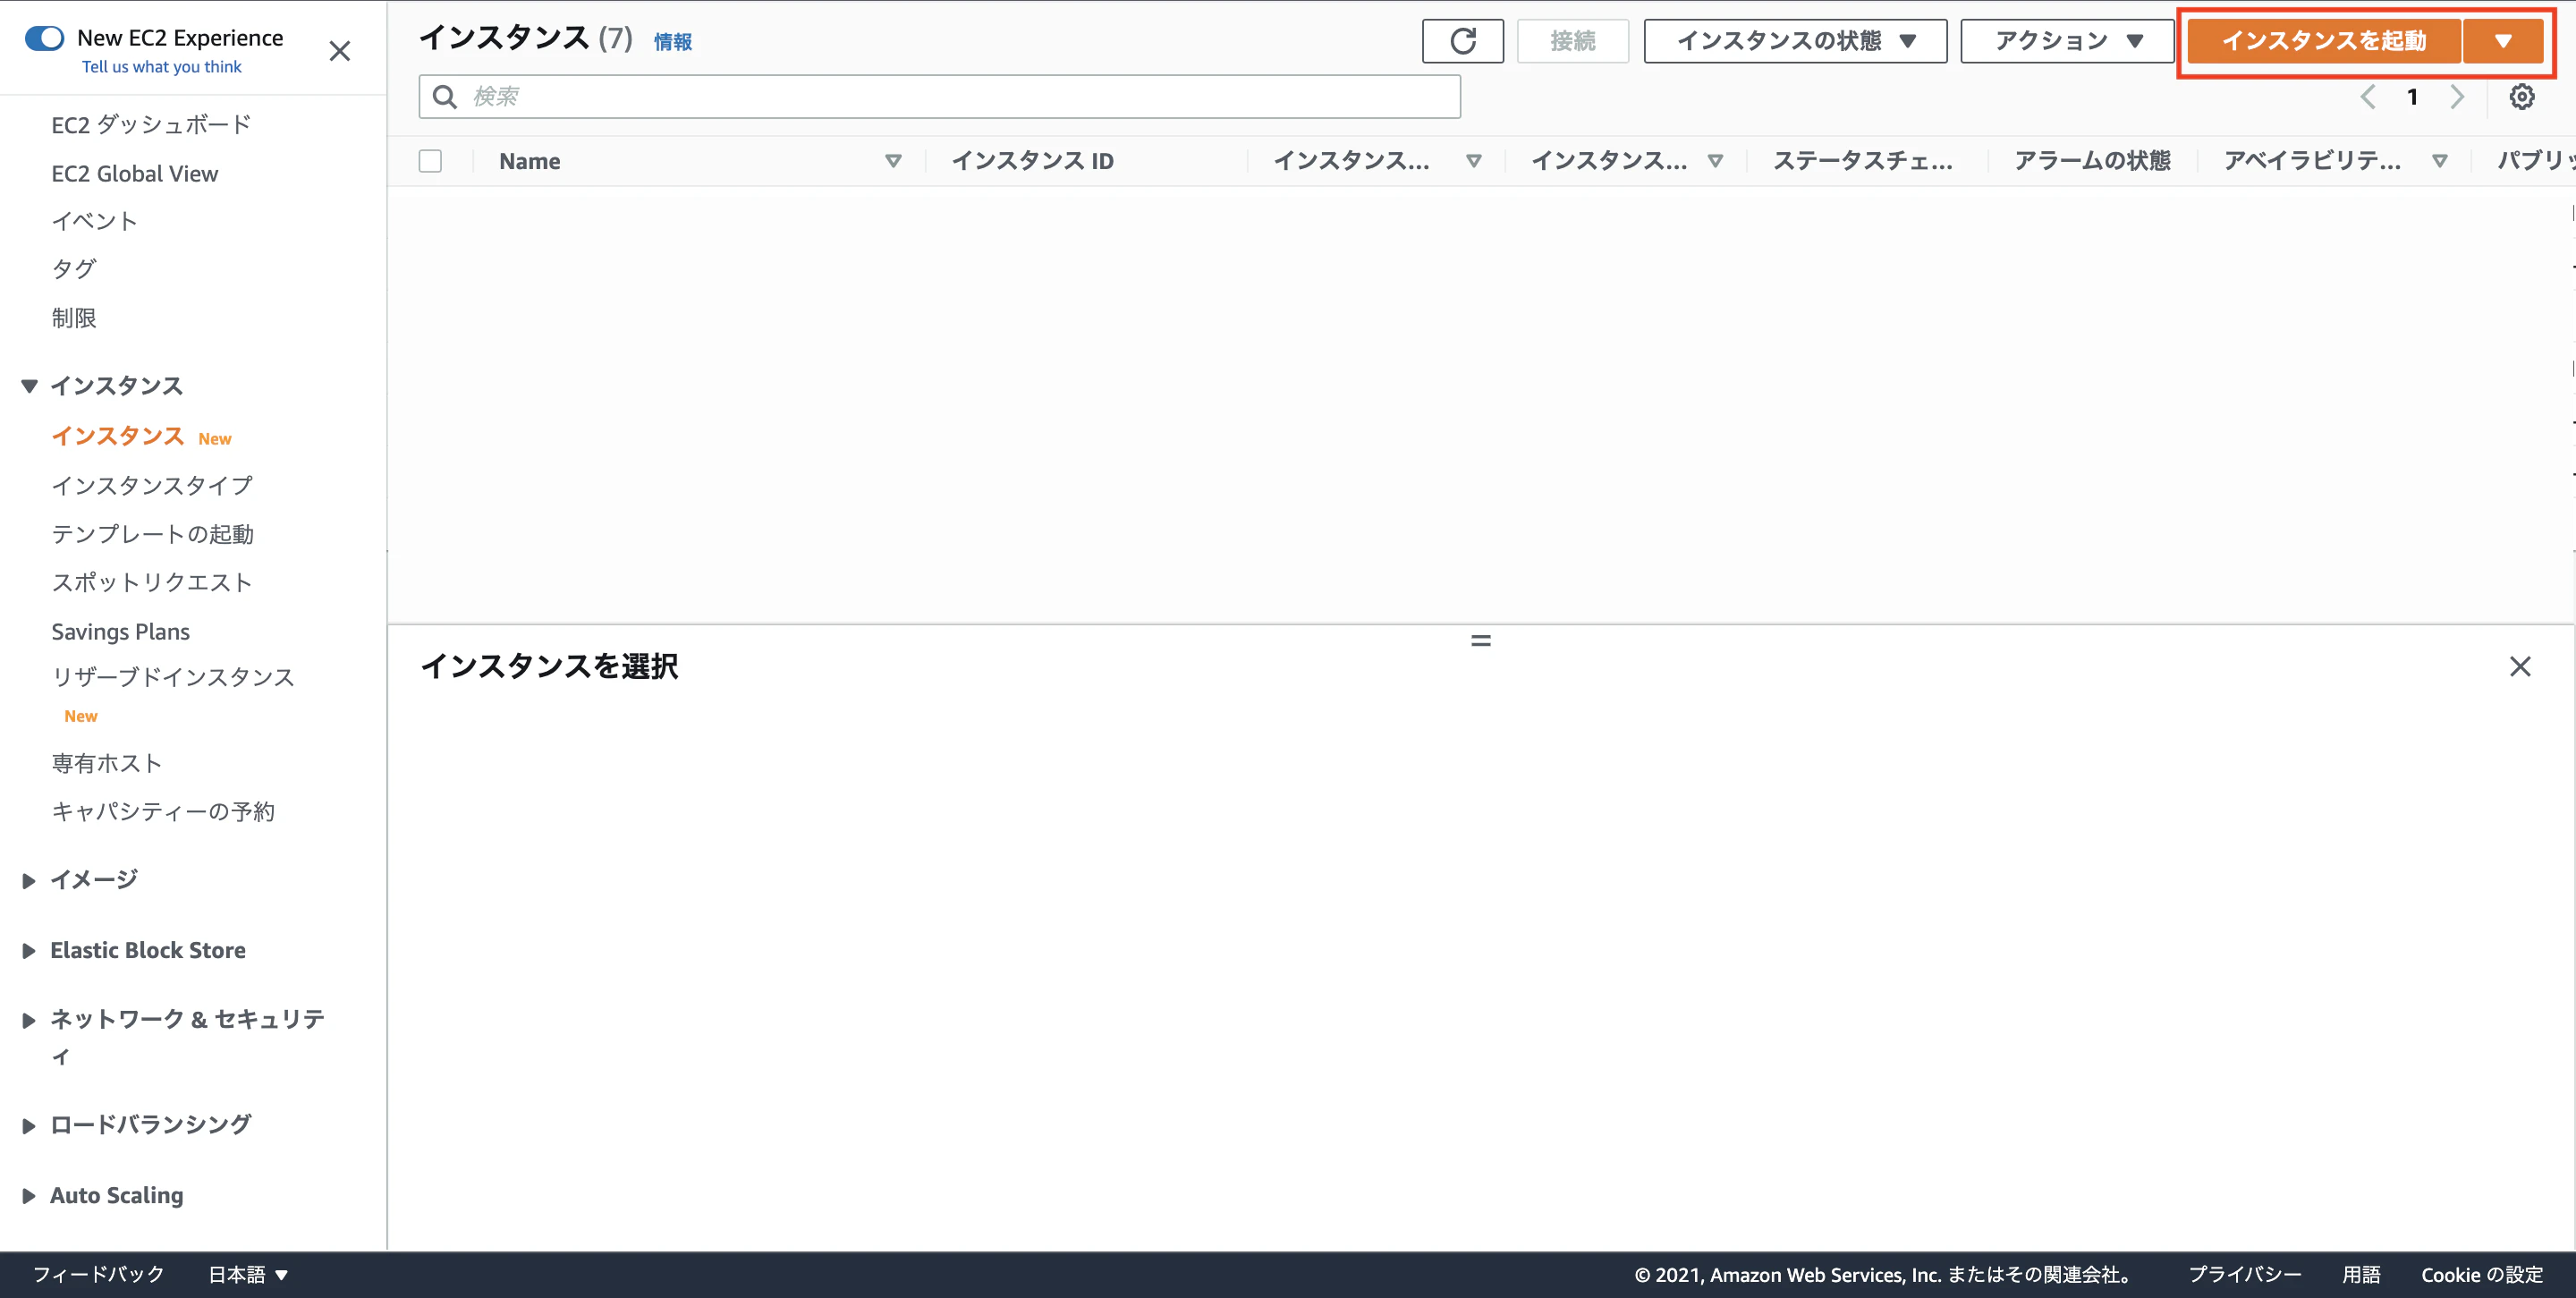Sort the アベイラビリテ... column arrow

click(x=2439, y=161)
